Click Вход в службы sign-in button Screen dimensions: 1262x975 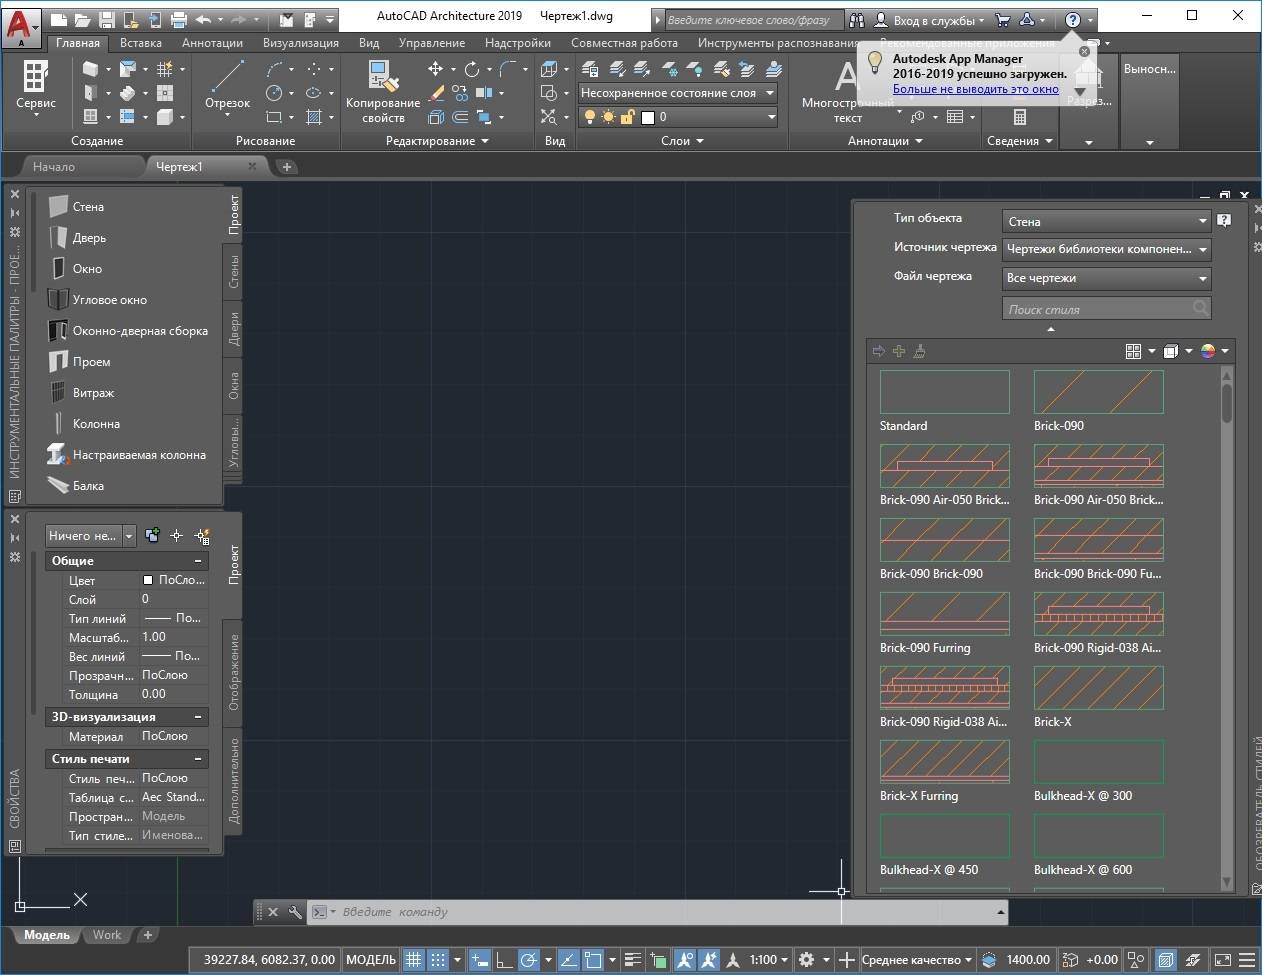tap(929, 19)
